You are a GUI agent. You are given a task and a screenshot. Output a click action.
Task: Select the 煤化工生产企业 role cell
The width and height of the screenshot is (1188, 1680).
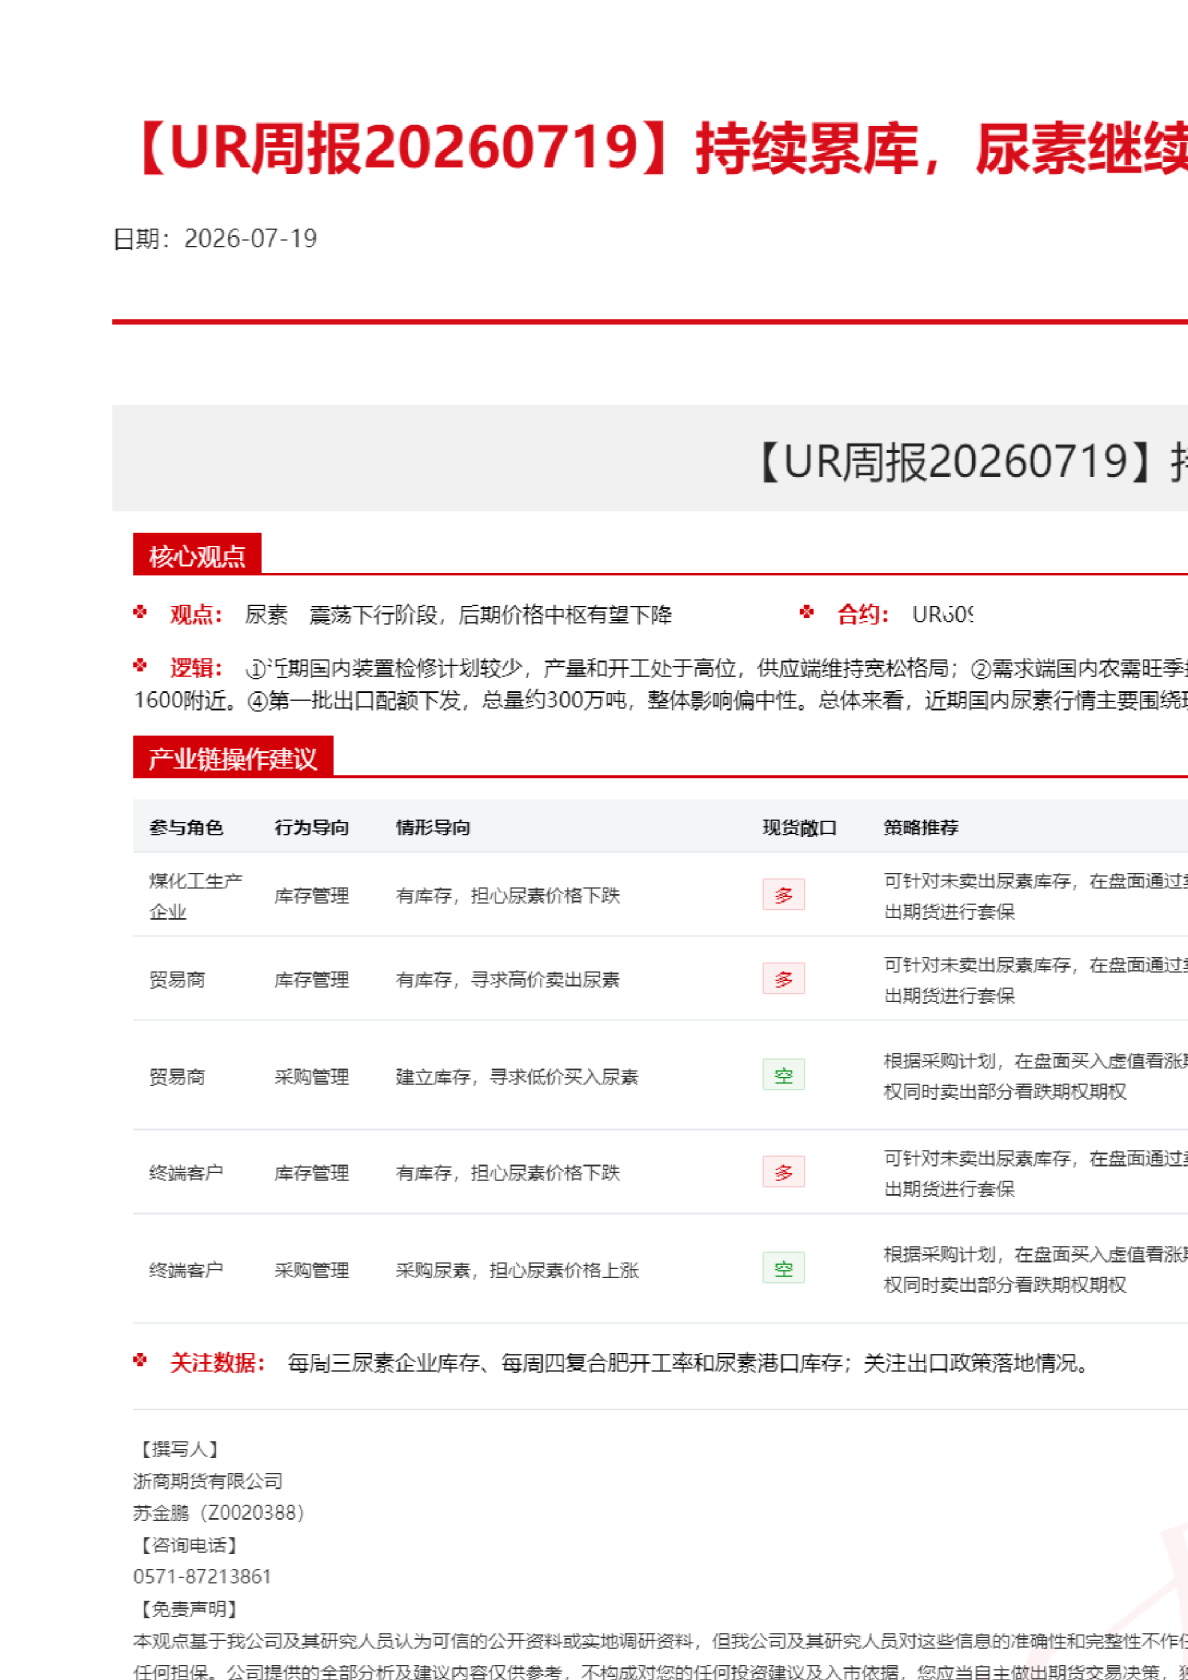[x=196, y=896]
